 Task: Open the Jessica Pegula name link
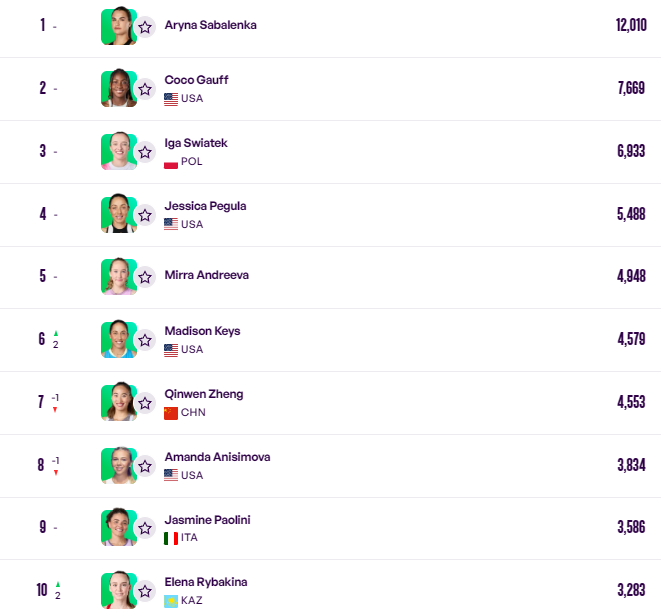[x=205, y=206]
